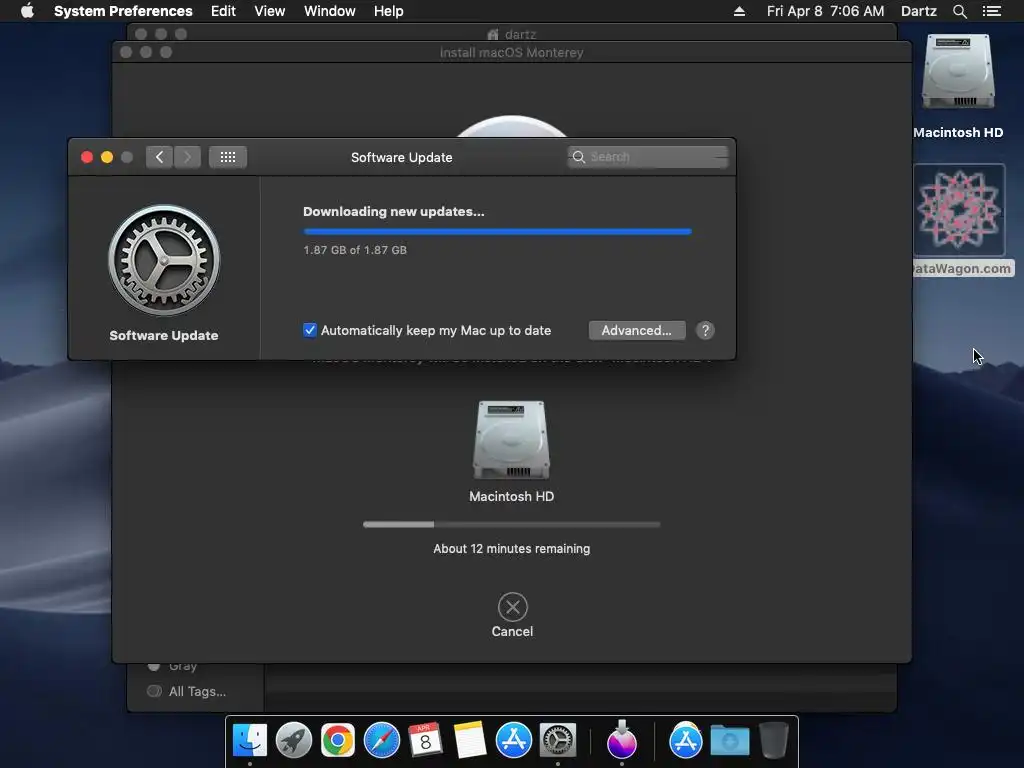Show all preferences grid button
Viewport: 1024px width, 768px height.
(228, 157)
